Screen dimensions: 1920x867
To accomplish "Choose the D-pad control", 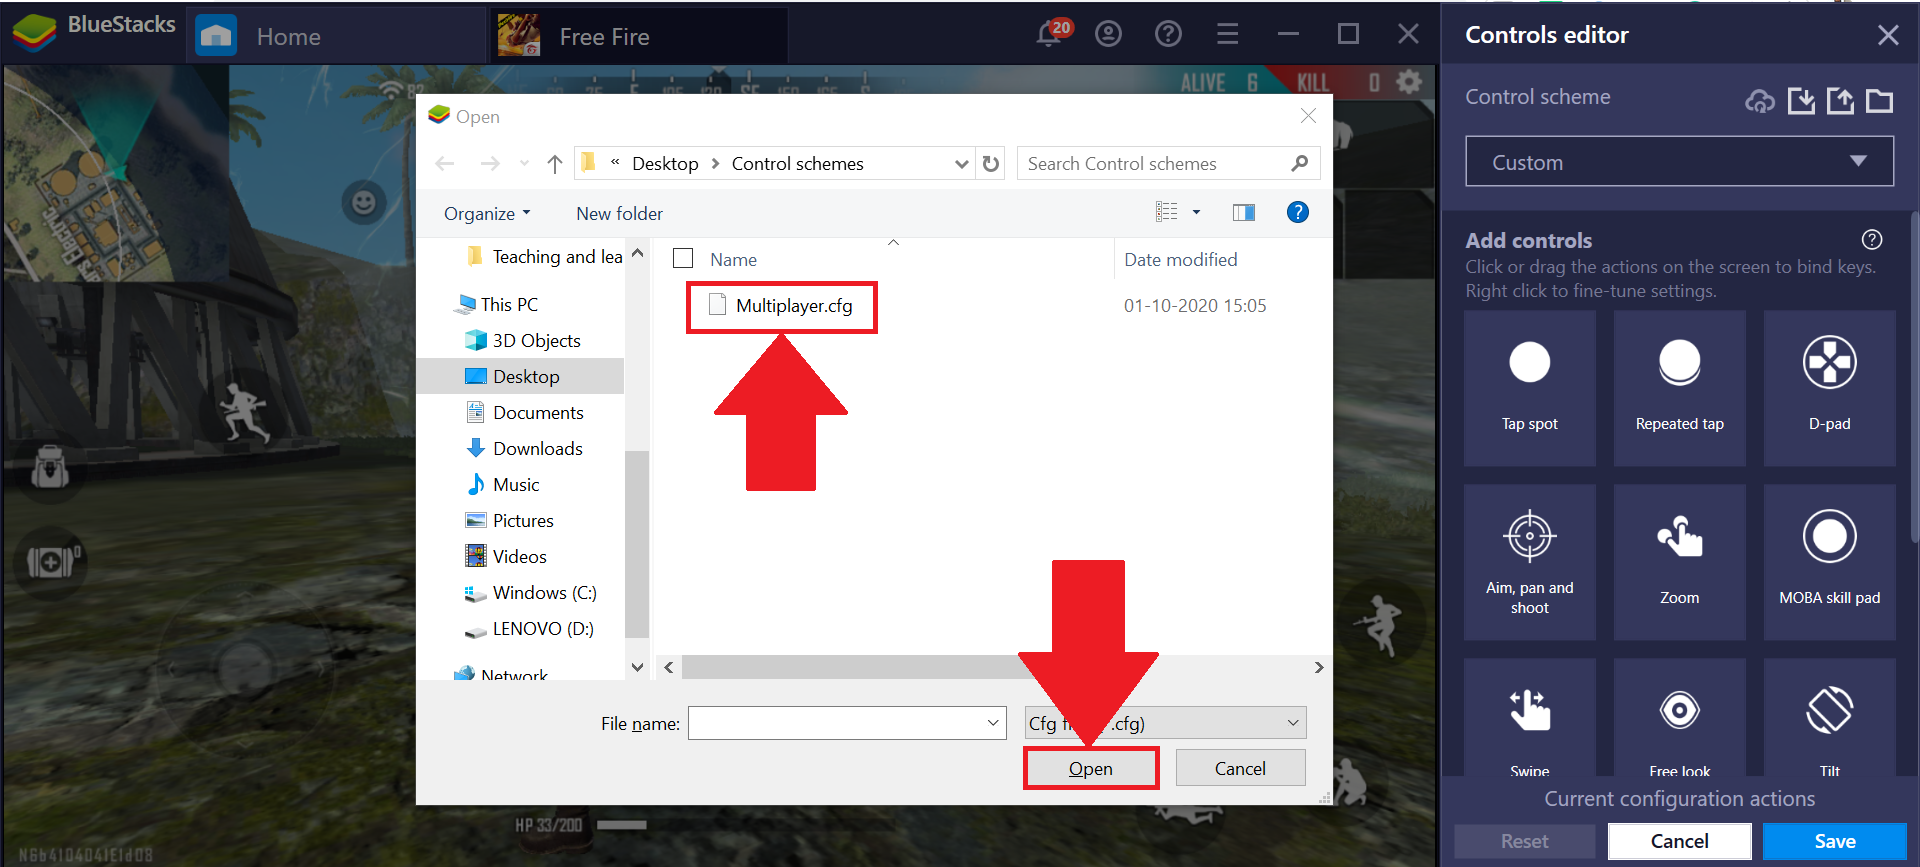I will pos(1829,388).
